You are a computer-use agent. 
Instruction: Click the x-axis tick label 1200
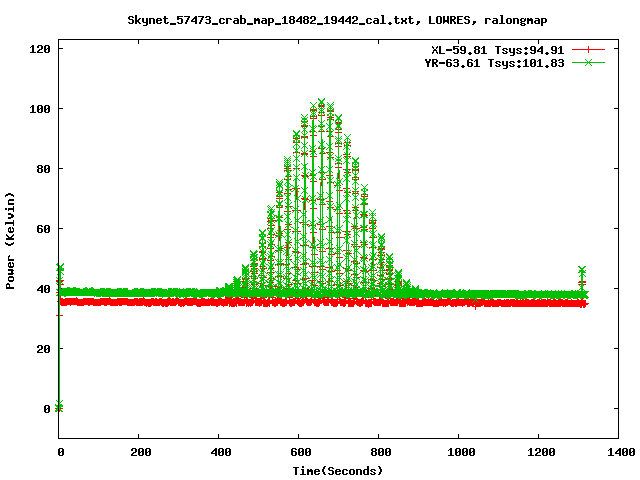coord(541,452)
